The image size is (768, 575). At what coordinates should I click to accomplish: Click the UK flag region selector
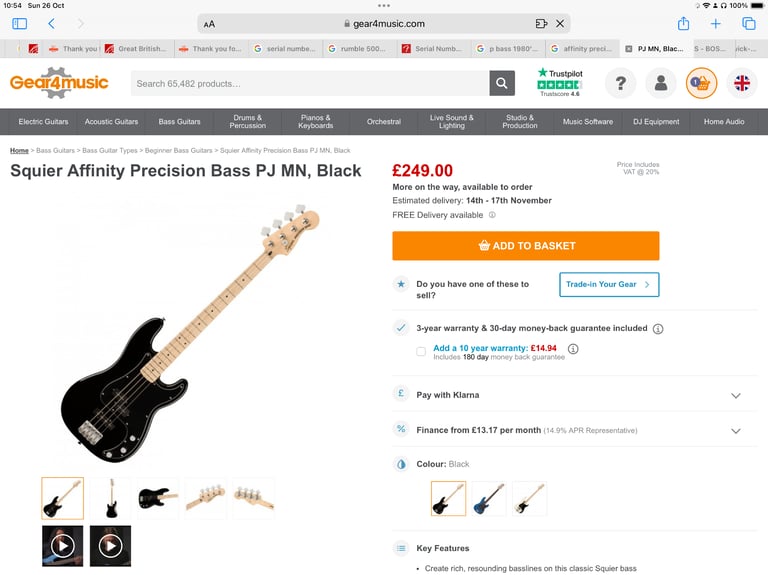pos(742,83)
